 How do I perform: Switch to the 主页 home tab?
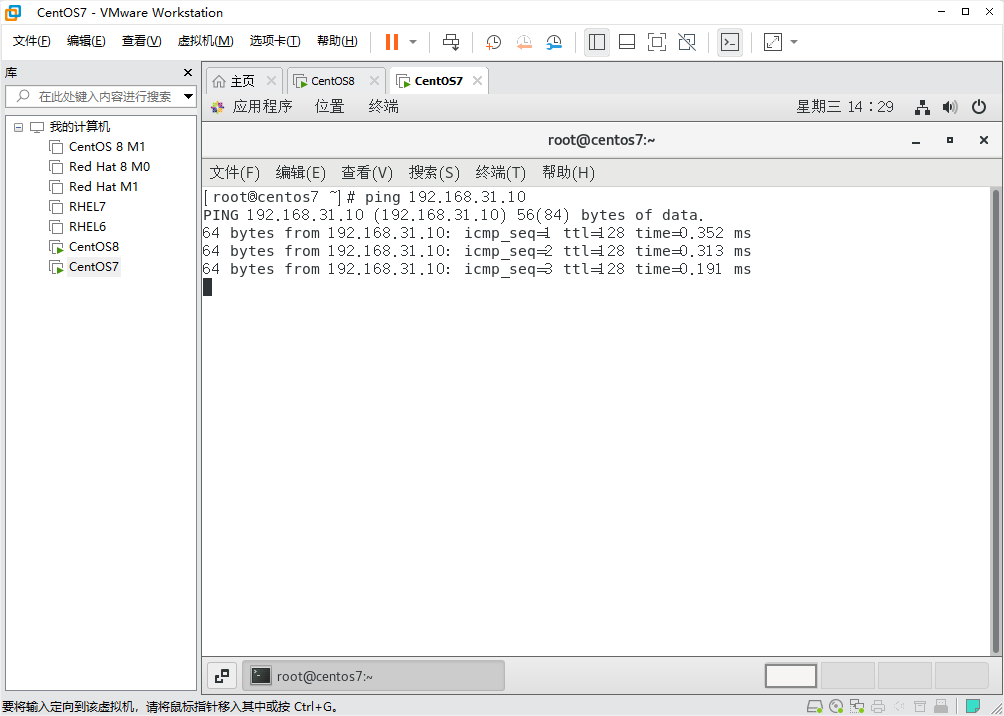pos(243,81)
